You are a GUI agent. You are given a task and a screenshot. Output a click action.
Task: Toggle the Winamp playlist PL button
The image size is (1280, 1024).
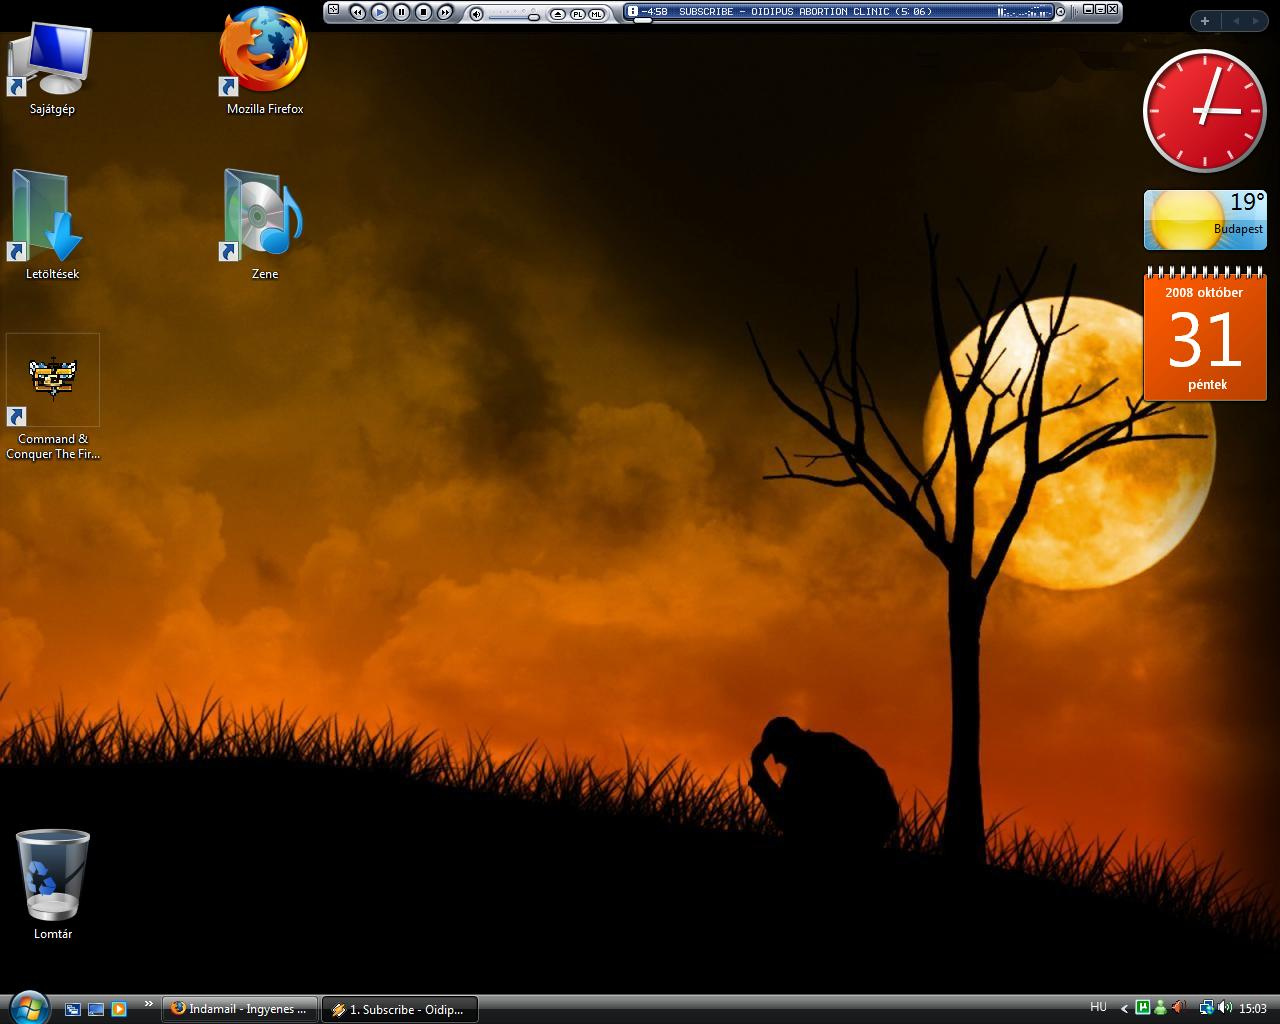pyautogui.click(x=577, y=14)
